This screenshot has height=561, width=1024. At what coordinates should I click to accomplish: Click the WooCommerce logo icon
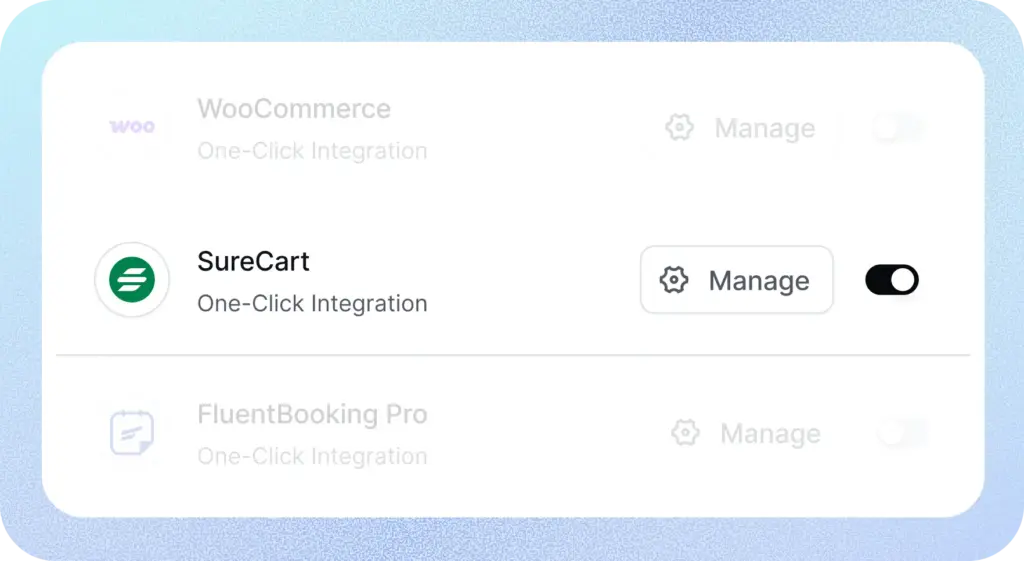[x=132, y=127]
